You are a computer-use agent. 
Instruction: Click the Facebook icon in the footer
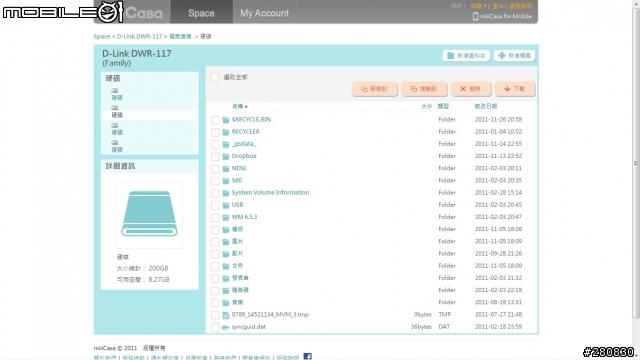pyautogui.click(x=308, y=356)
